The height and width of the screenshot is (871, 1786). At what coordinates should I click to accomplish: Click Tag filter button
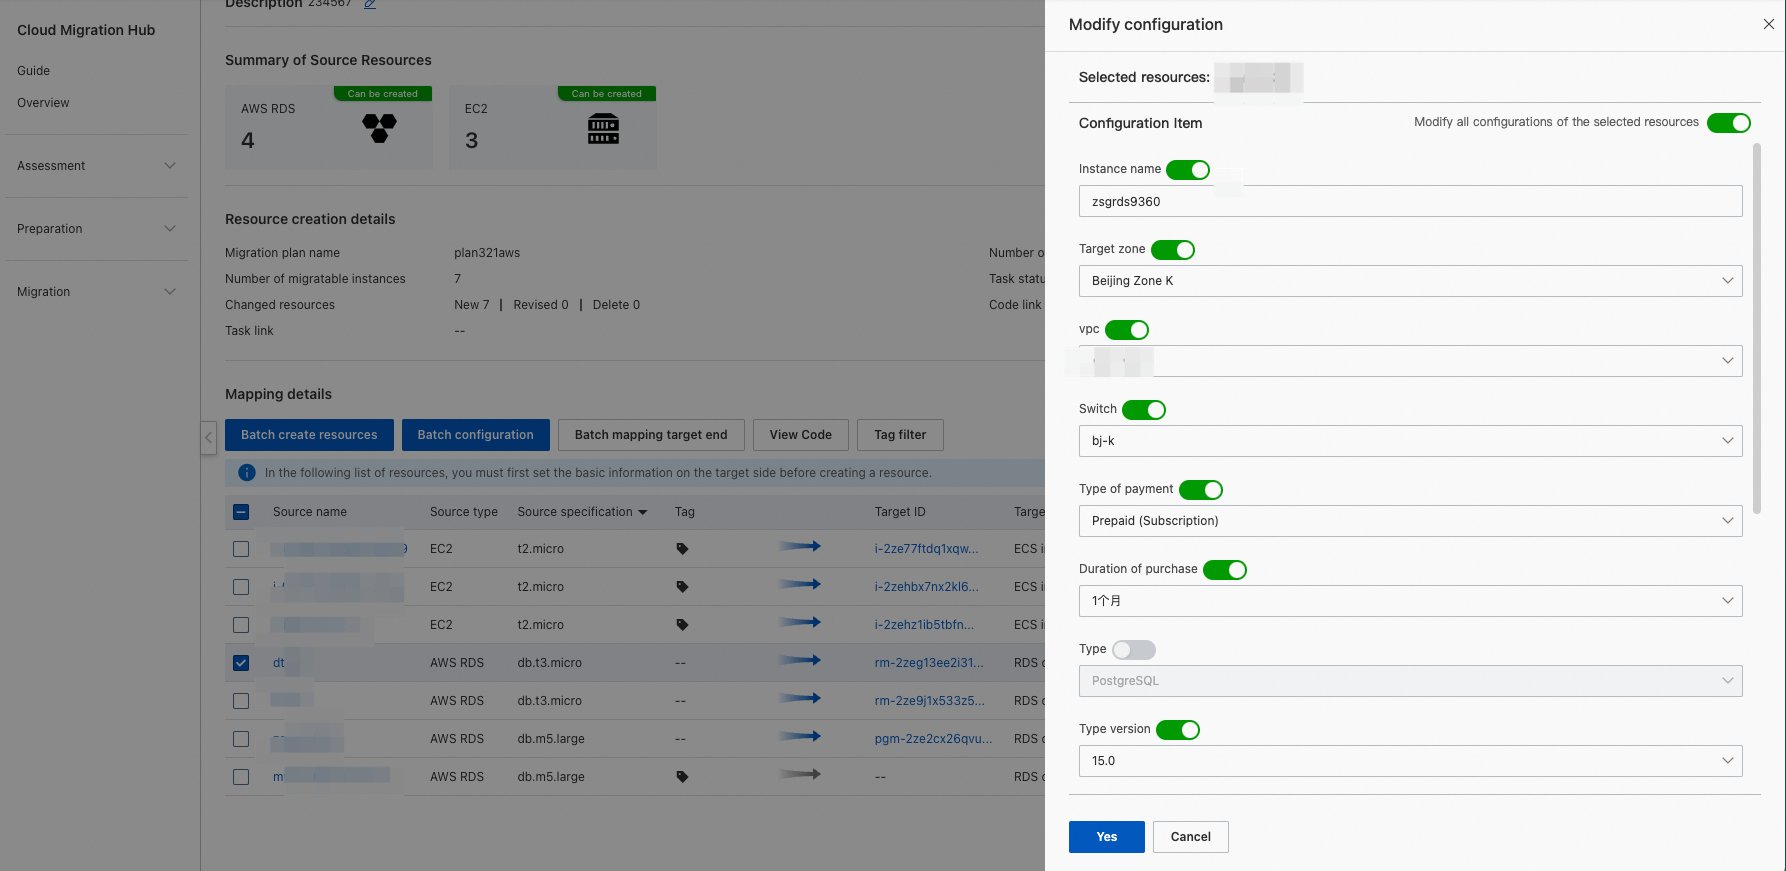click(900, 435)
